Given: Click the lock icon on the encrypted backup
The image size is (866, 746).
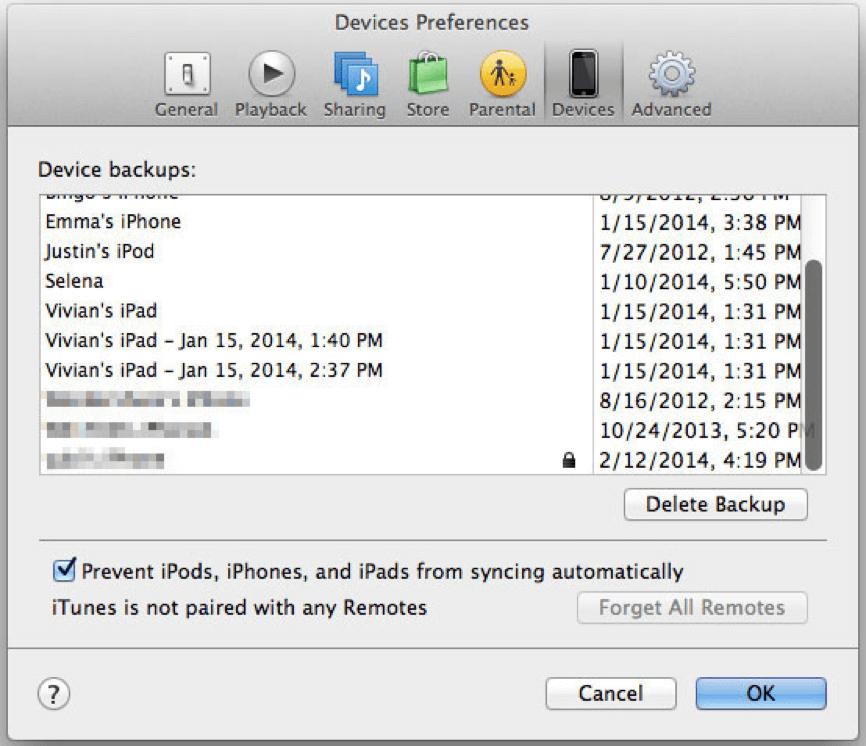Looking at the screenshot, I should tap(567, 459).
